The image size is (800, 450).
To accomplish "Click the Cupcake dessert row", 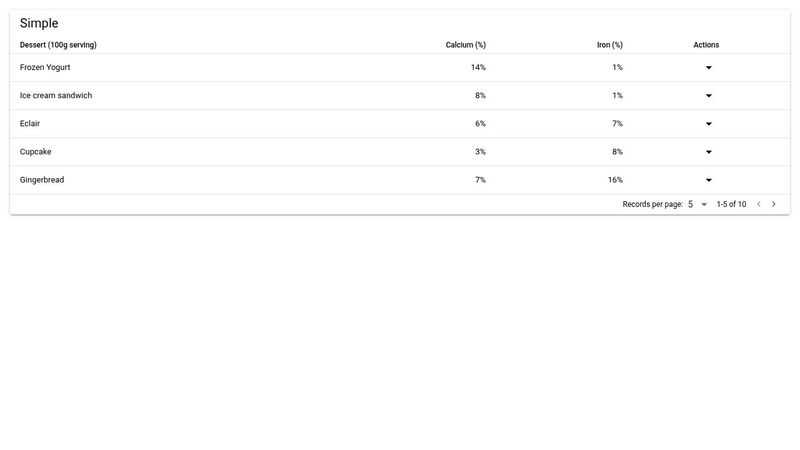I will tap(36, 152).
